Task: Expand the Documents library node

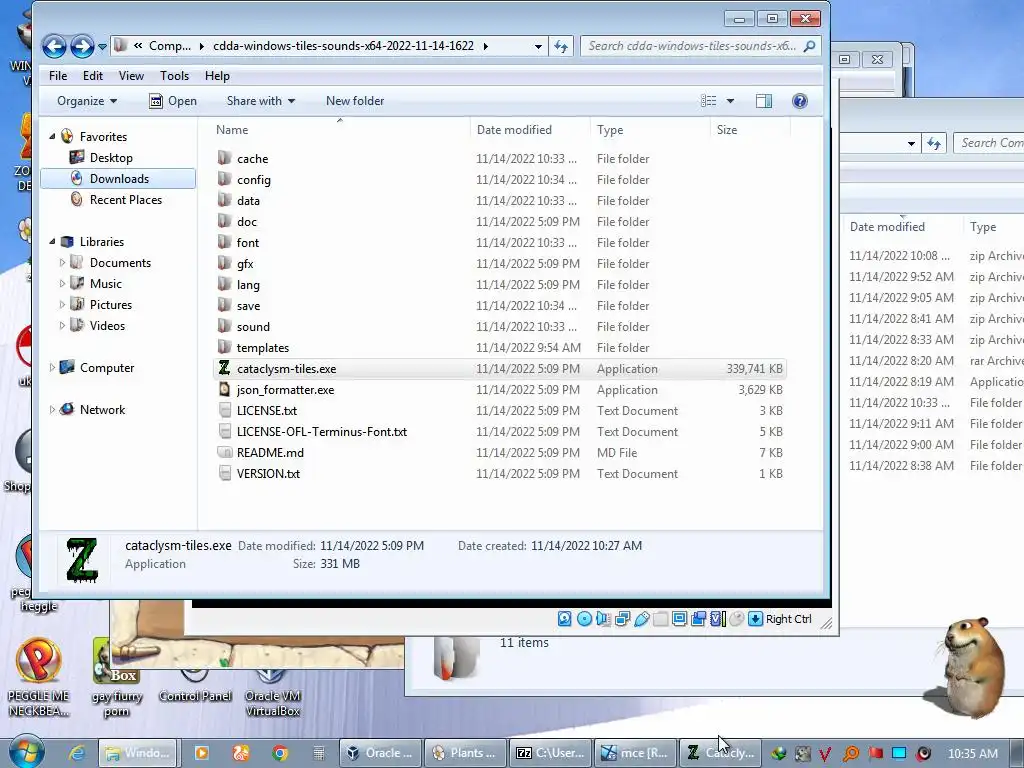Action: tap(62, 263)
